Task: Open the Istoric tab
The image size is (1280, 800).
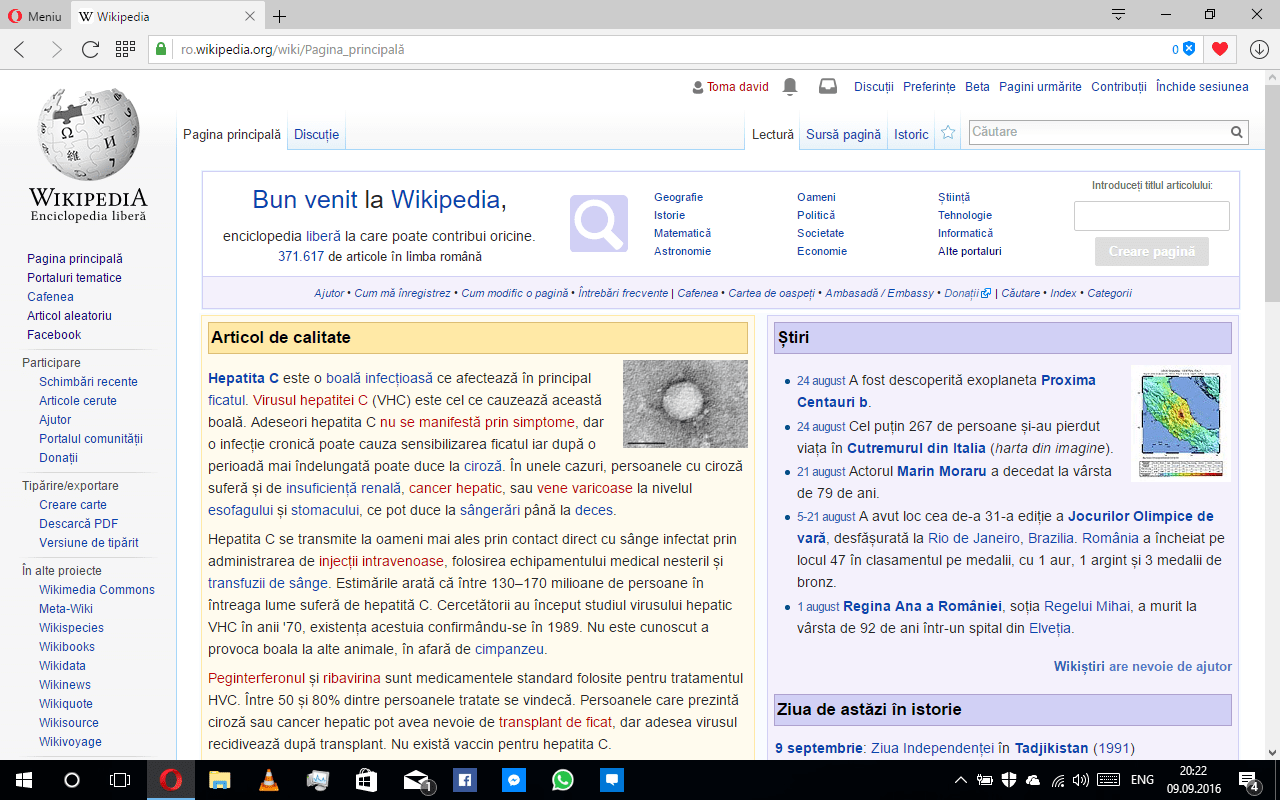Action: click(x=911, y=134)
